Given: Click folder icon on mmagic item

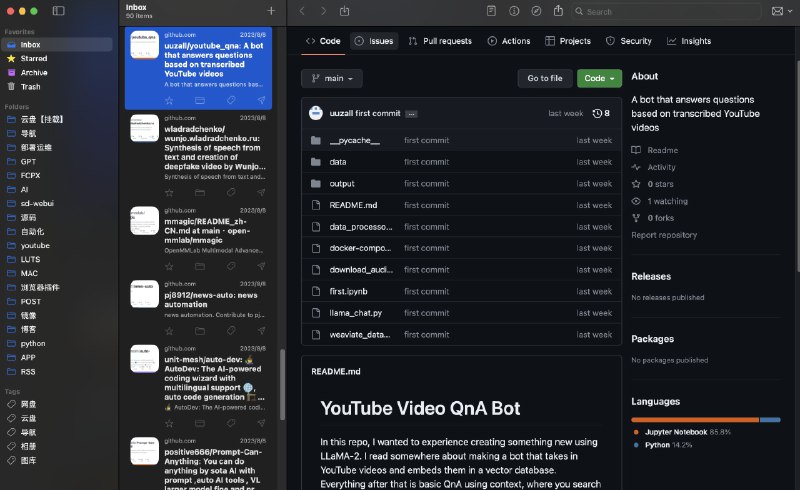Looking at the screenshot, I should pos(200,266).
